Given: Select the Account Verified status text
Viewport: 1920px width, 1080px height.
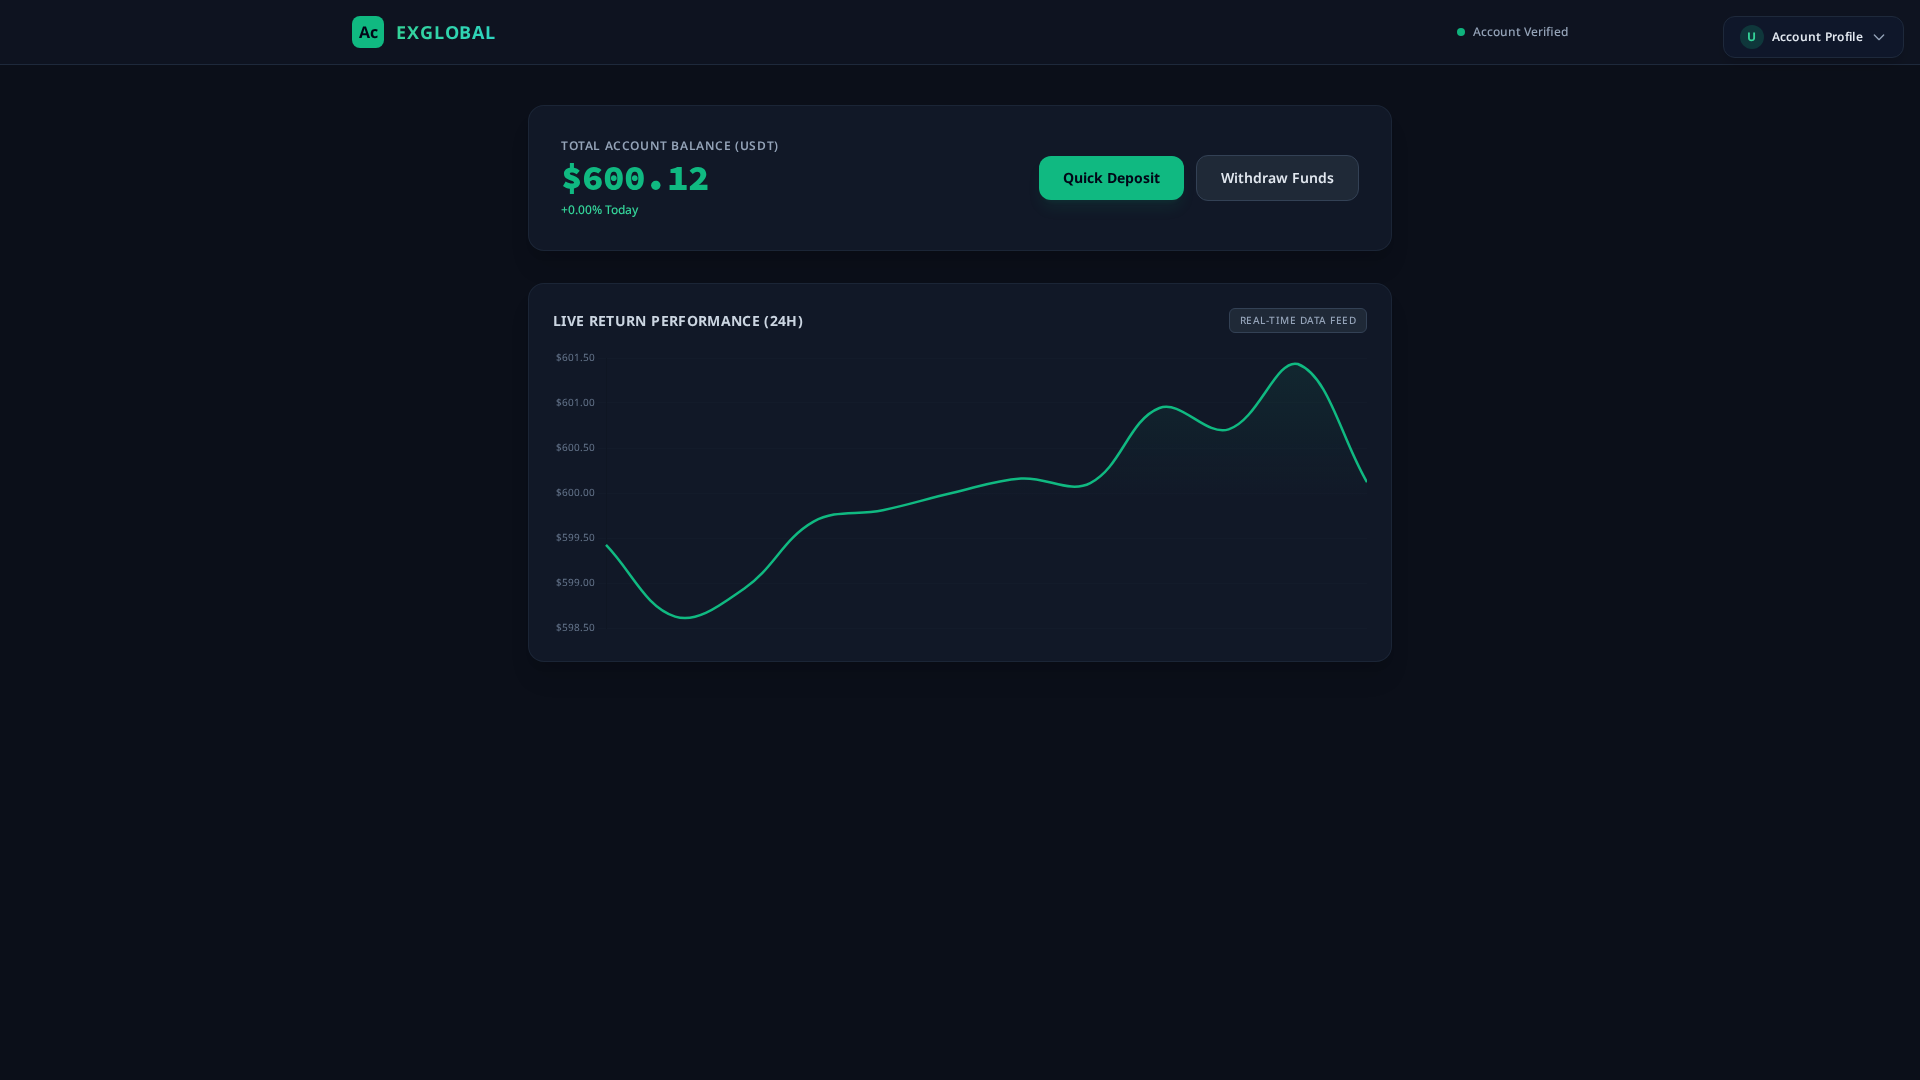Looking at the screenshot, I should [x=1520, y=32].
